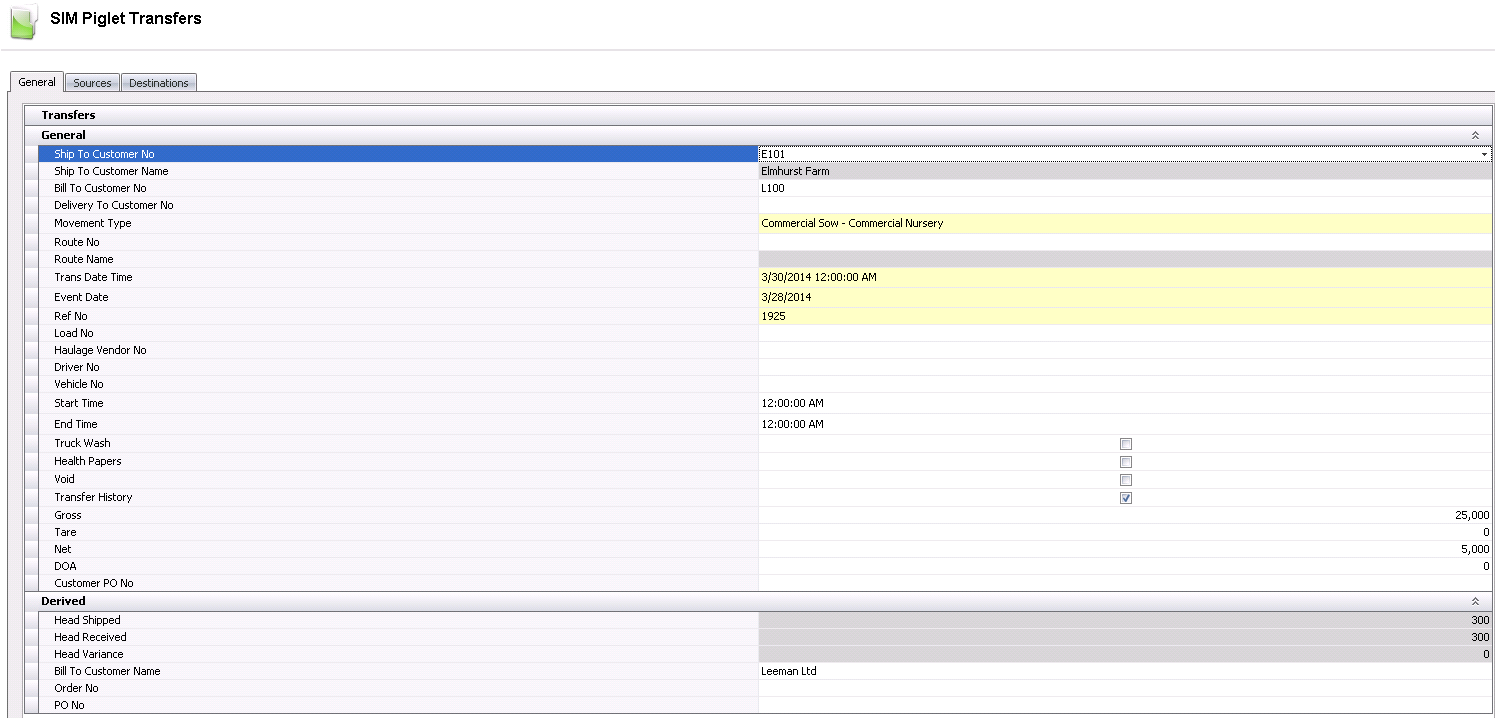This screenshot has height=718, width=1495.
Task: Click the Transfers header row
Action: point(759,115)
